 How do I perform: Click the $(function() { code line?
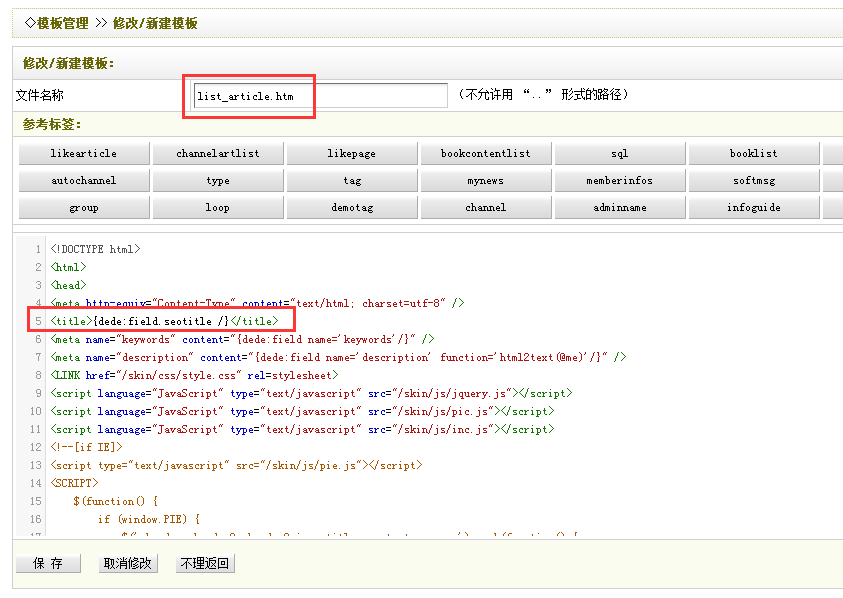(x=116, y=501)
